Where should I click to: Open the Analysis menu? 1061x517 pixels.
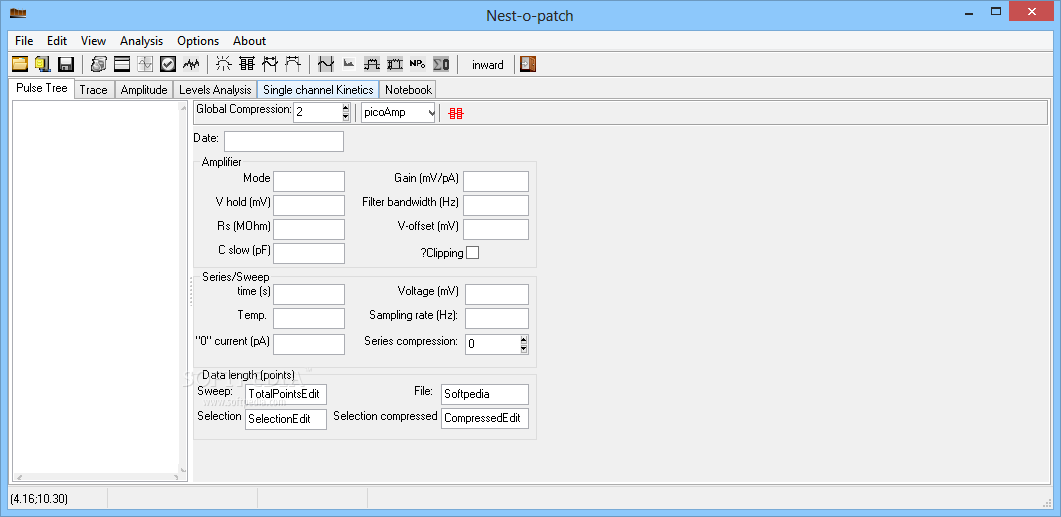[x=141, y=41]
